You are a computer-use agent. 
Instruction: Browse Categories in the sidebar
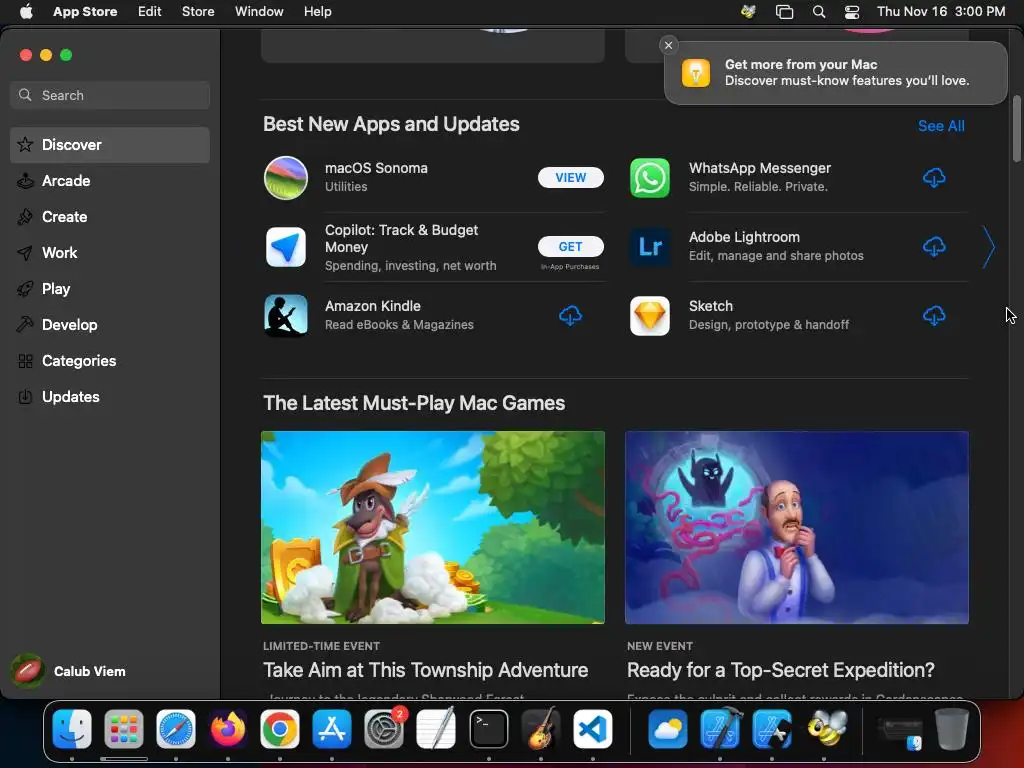(110, 360)
